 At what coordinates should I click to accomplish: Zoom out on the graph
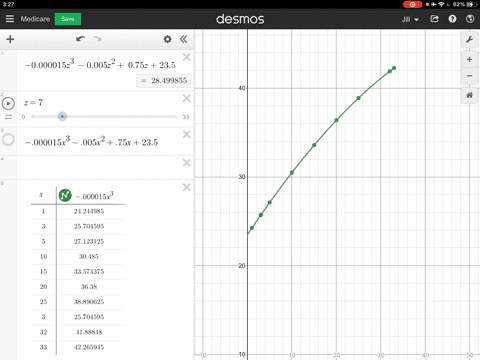[x=469, y=76]
